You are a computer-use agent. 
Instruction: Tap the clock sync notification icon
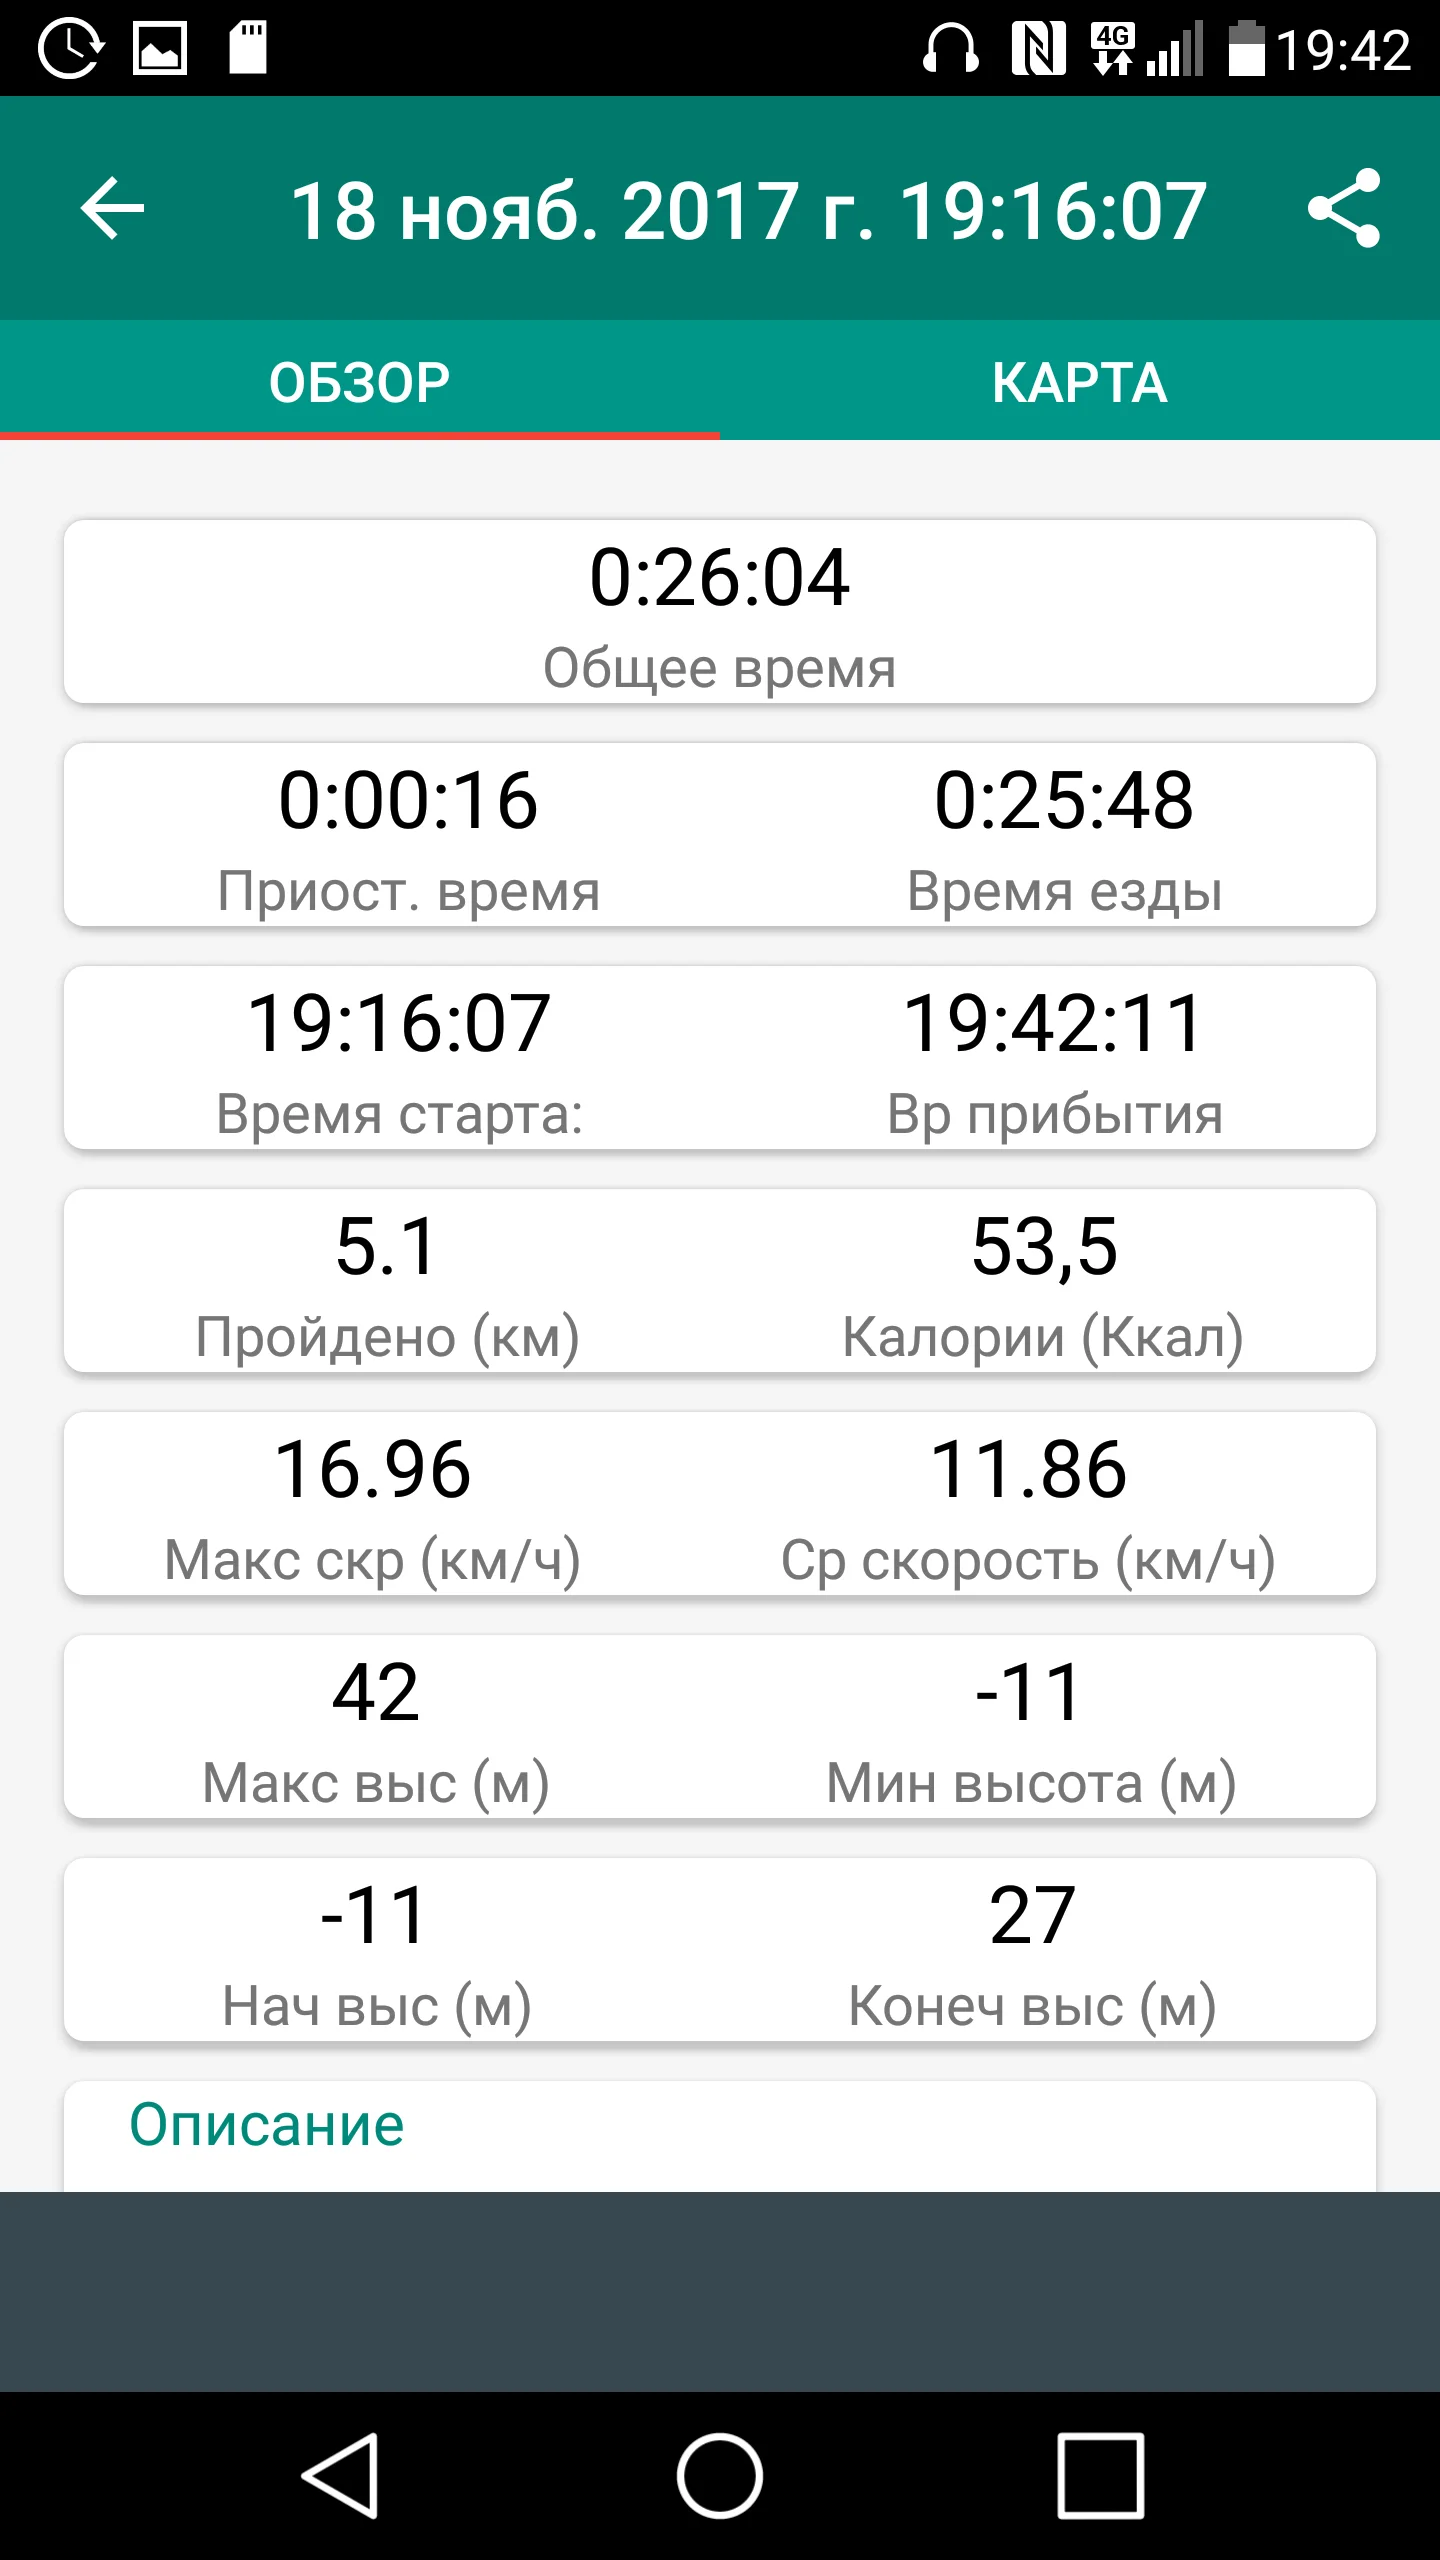pos(70,50)
